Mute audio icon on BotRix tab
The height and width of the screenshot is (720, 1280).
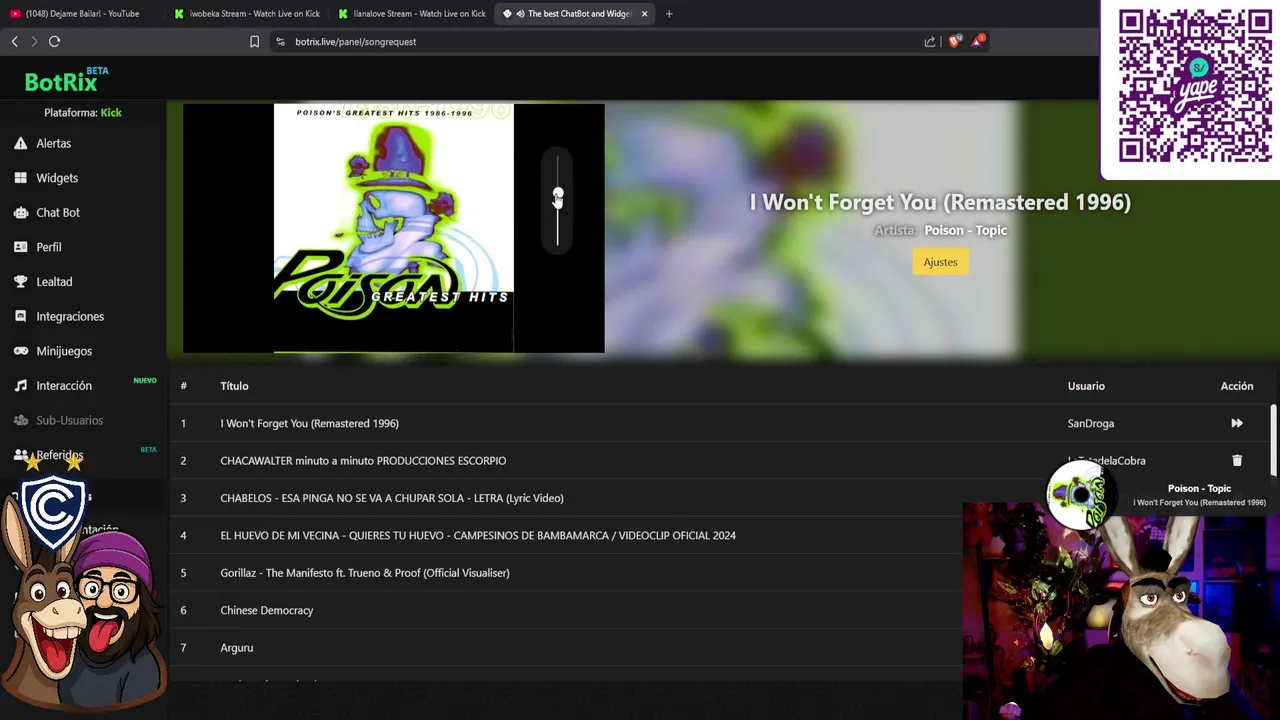coord(520,14)
